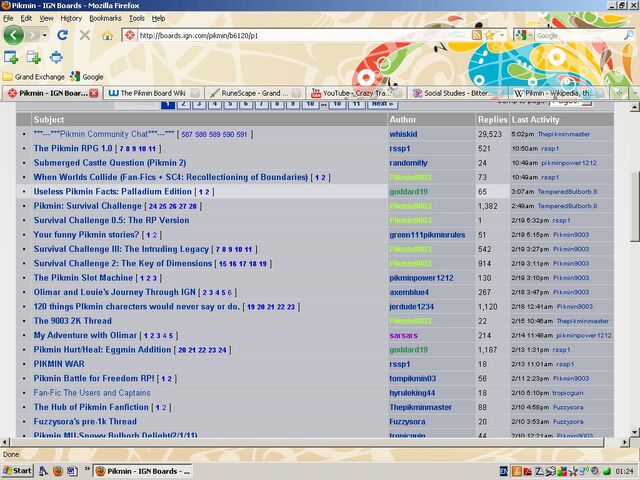This screenshot has height=480, width=640.
Task: Click the URL address field
Action: 303,36
